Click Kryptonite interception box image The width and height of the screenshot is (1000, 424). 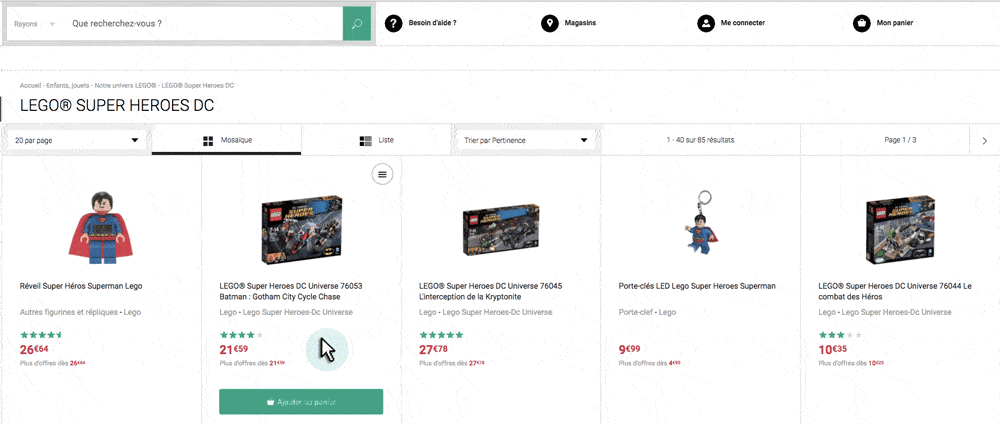click(x=501, y=228)
